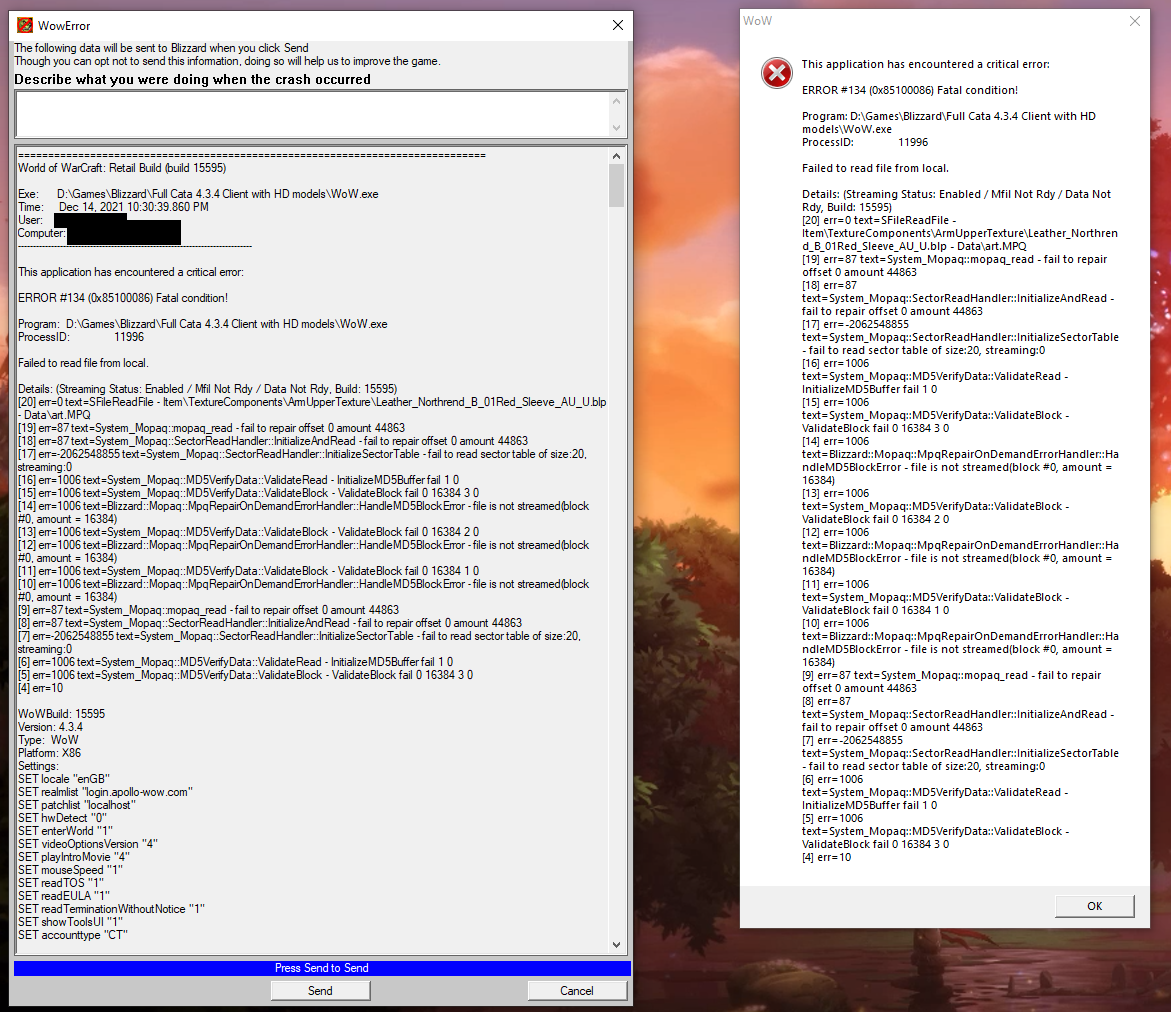Close the WoW critical error dialog

[x=1134, y=21]
